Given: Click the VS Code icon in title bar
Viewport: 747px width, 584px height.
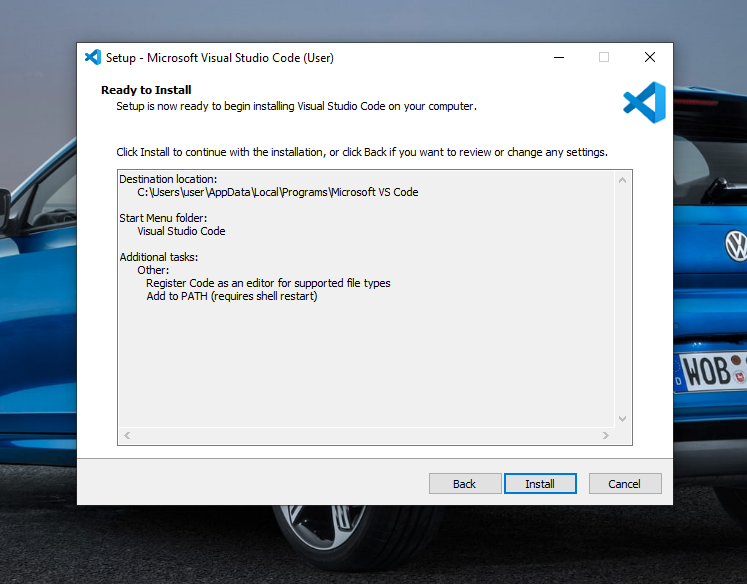Looking at the screenshot, I should pyautogui.click(x=93, y=58).
